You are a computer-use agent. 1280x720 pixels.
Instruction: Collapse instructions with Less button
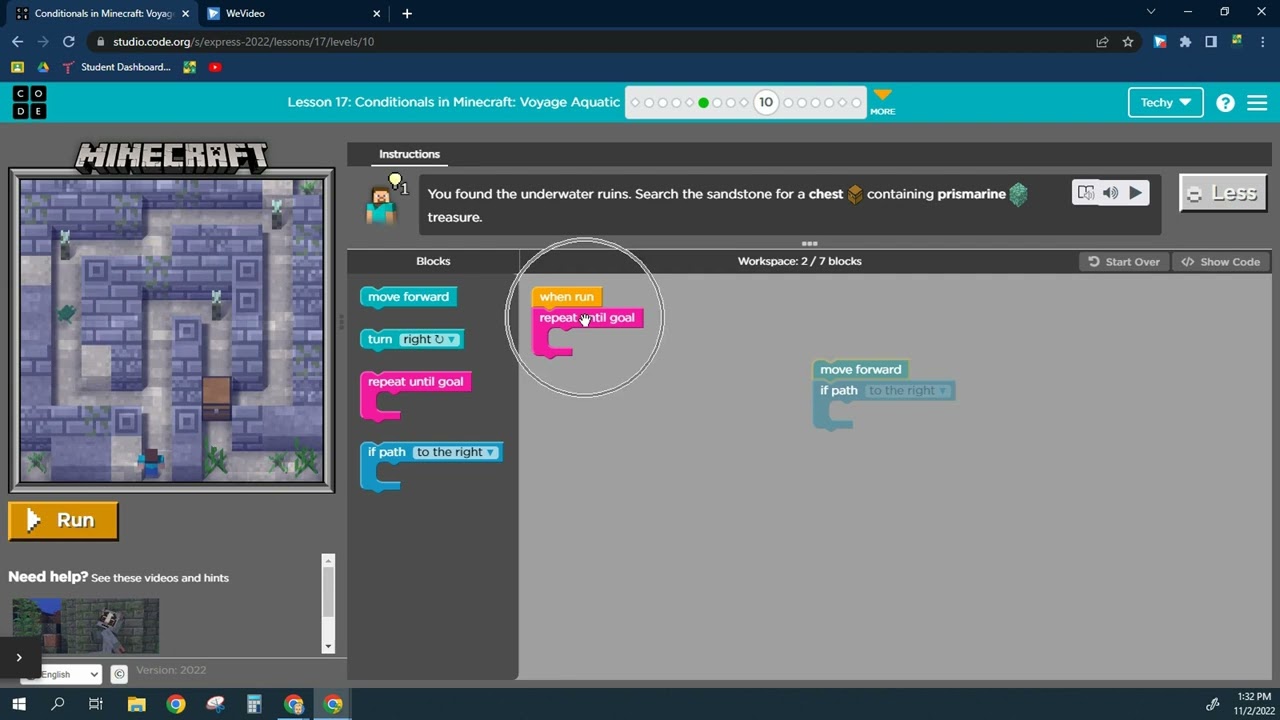1223,193
